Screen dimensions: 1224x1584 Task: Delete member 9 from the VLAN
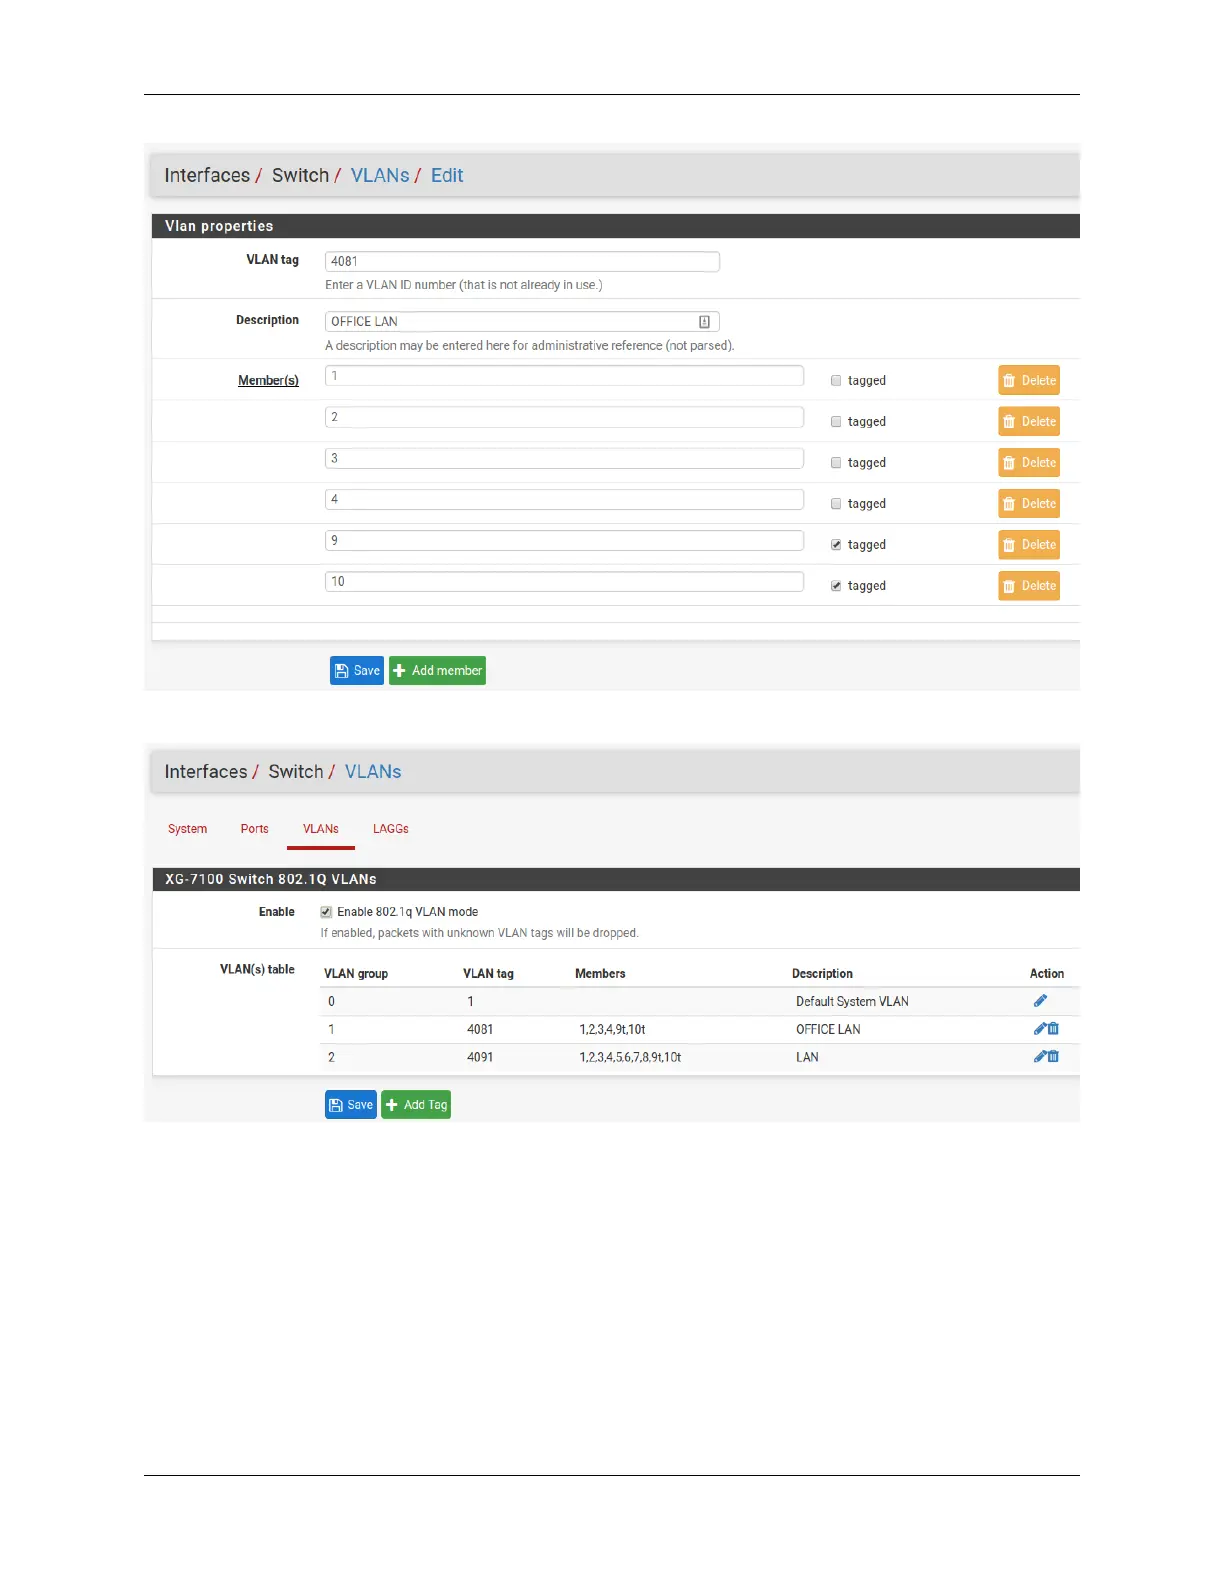pos(1029,545)
